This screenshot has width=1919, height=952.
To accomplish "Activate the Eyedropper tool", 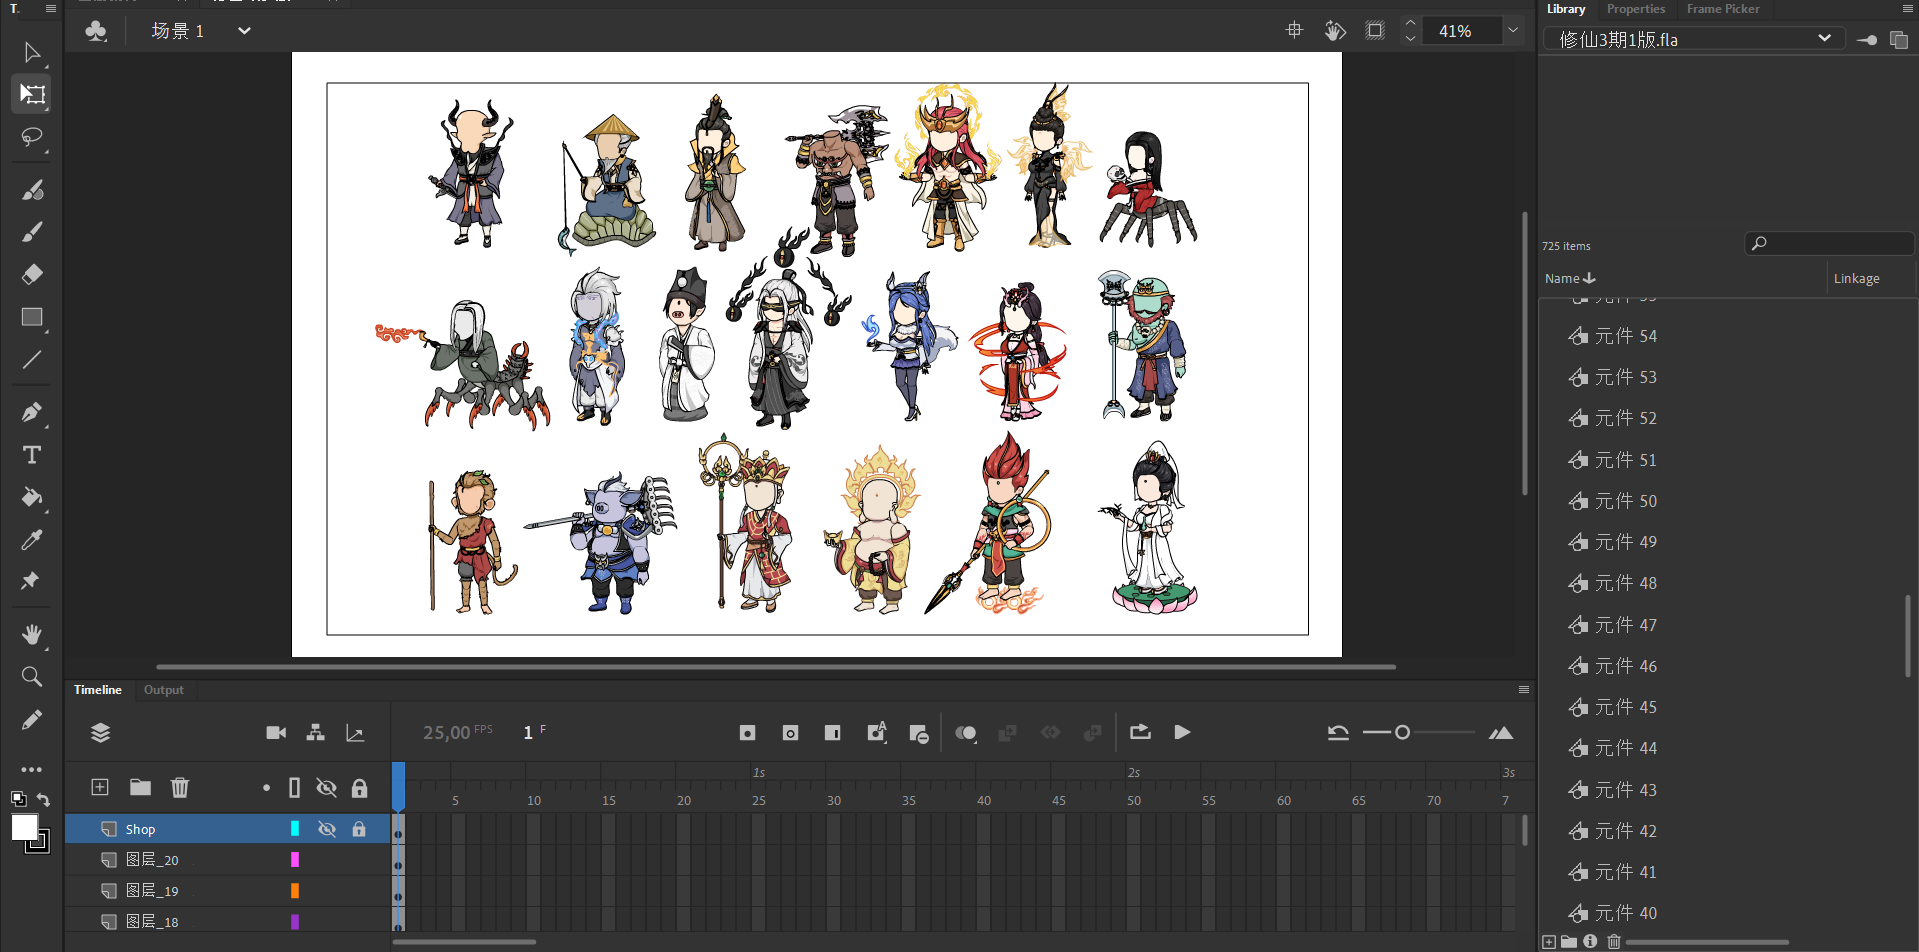I will pos(32,540).
